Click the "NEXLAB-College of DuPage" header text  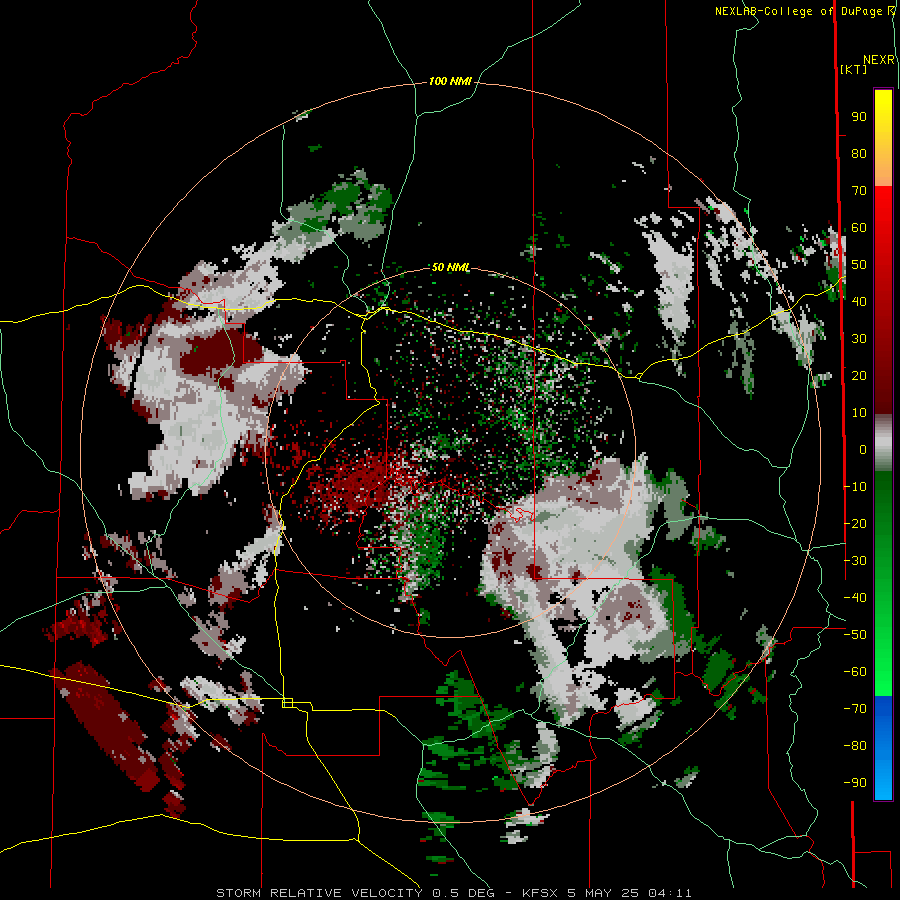[798, 11]
